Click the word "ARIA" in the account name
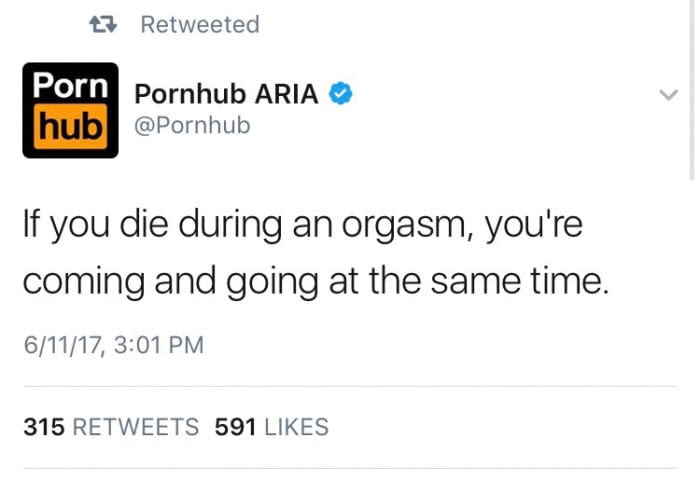 [x=286, y=94]
